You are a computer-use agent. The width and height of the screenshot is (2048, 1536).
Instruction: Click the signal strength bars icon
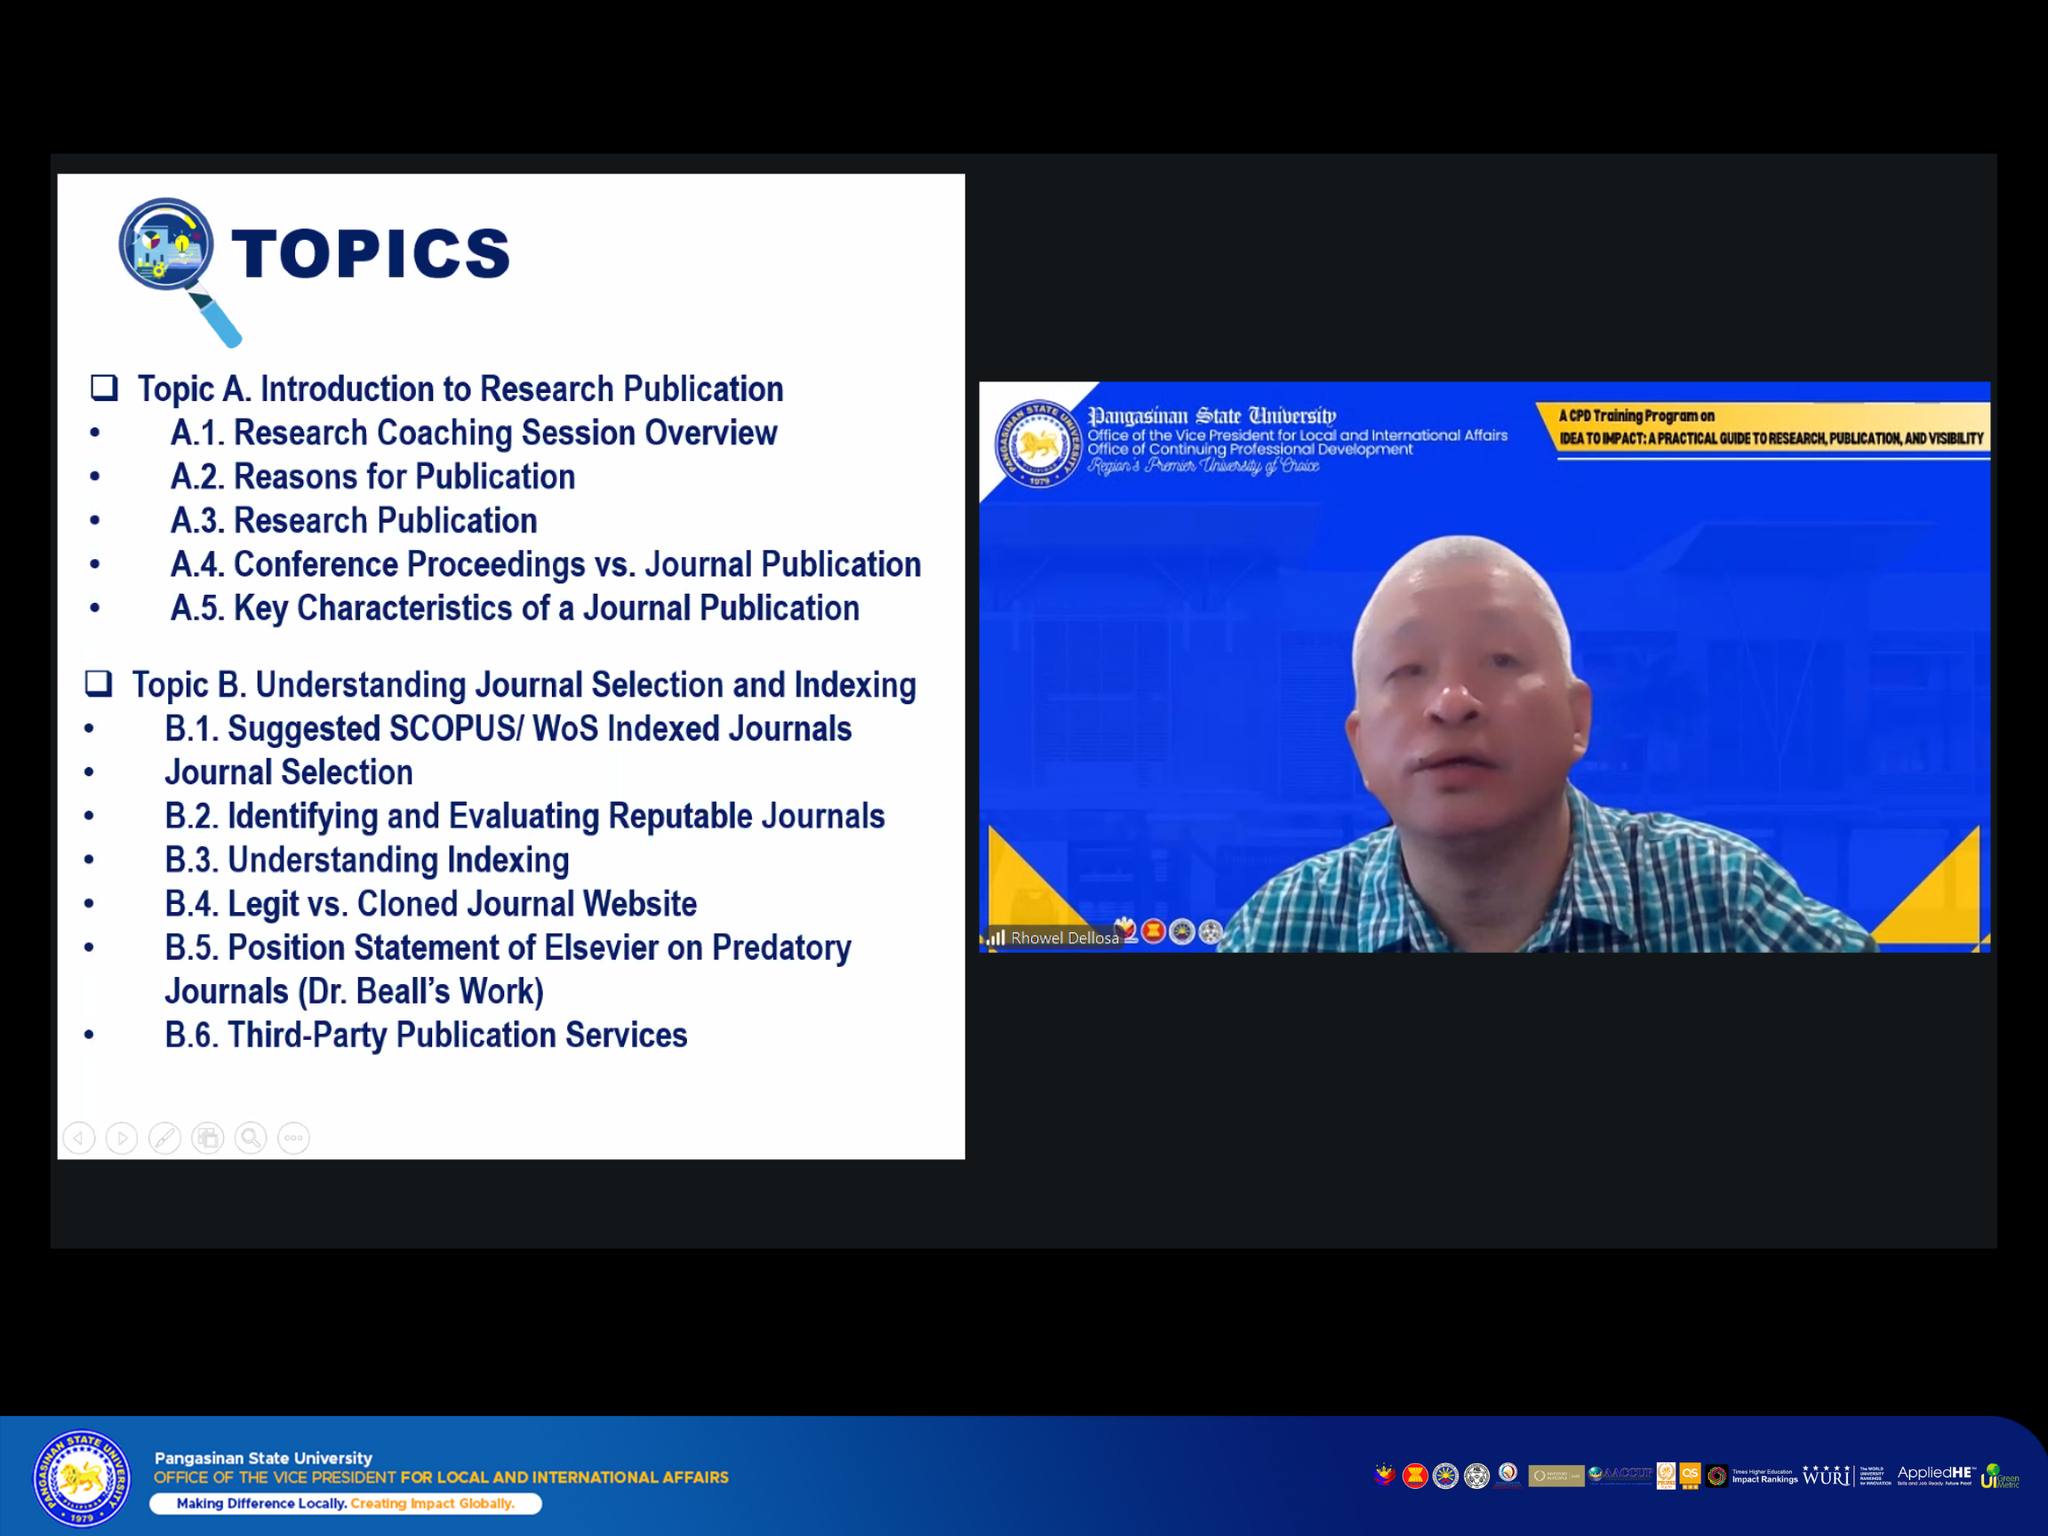995,937
